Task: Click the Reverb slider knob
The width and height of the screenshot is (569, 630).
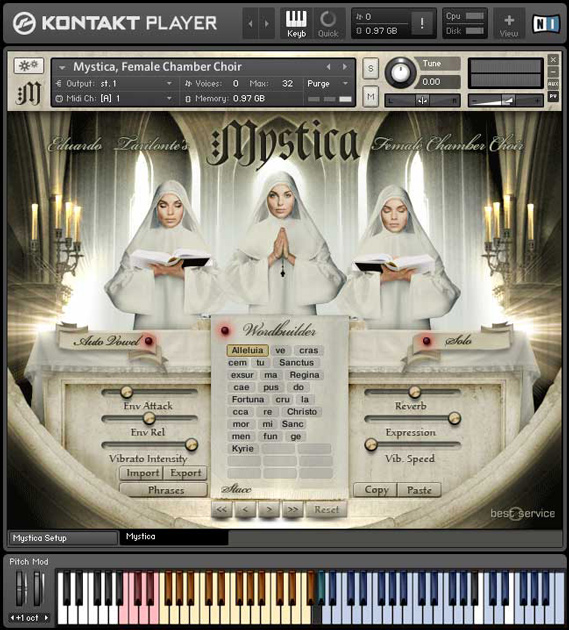Action: pos(414,392)
